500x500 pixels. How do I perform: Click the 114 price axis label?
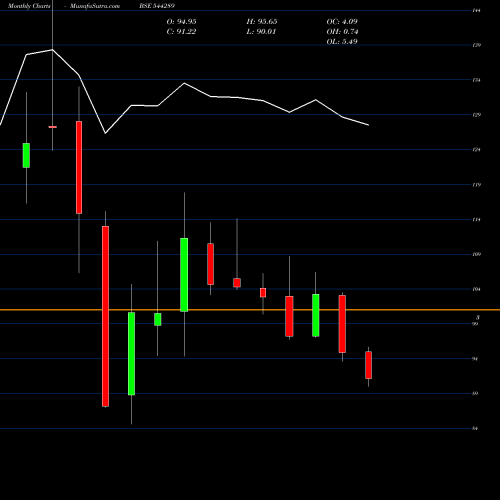pyautogui.click(x=477, y=220)
